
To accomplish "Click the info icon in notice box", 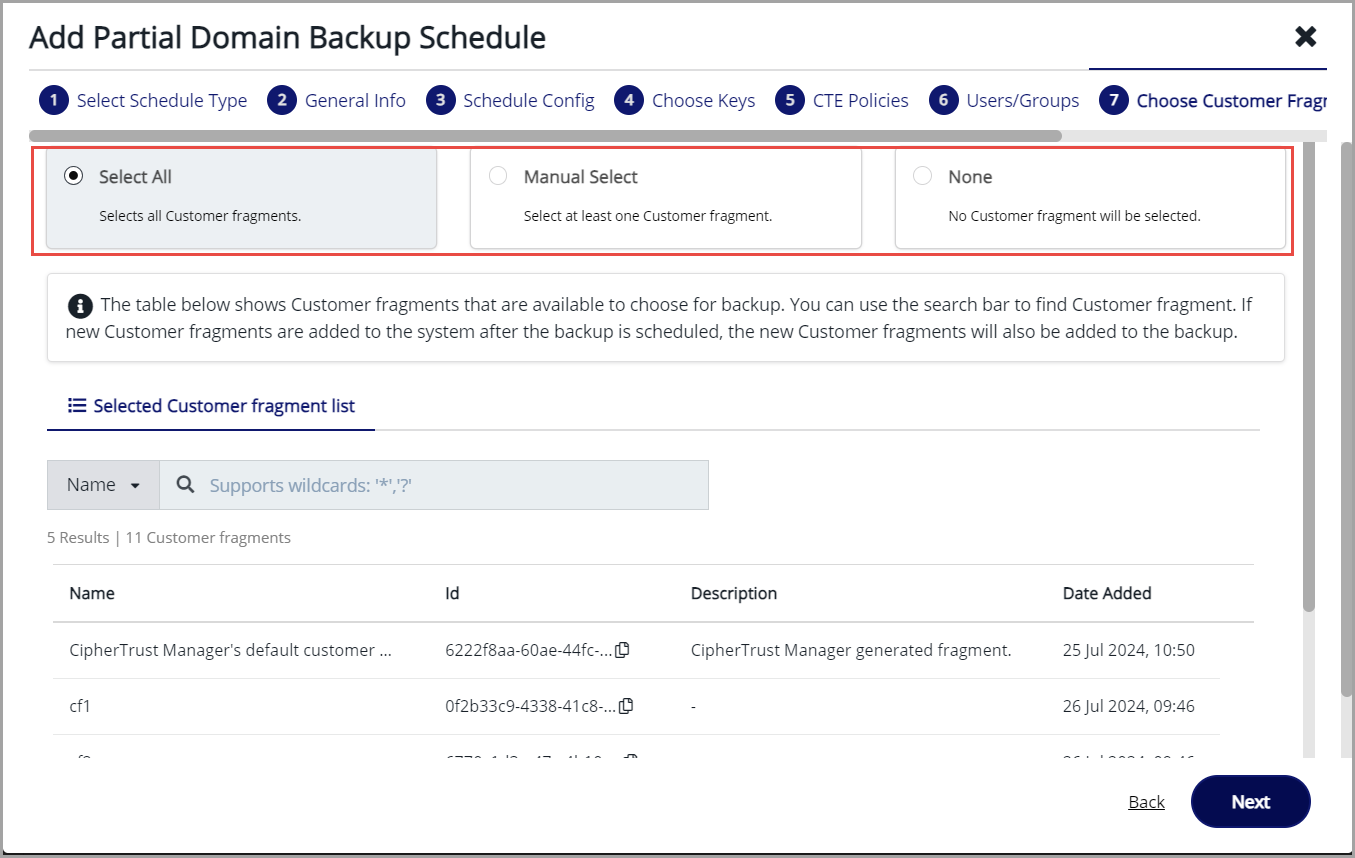I will coord(78,305).
